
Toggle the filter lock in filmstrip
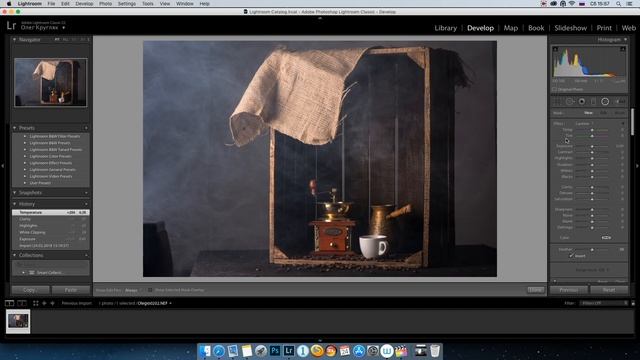click(x=633, y=303)
